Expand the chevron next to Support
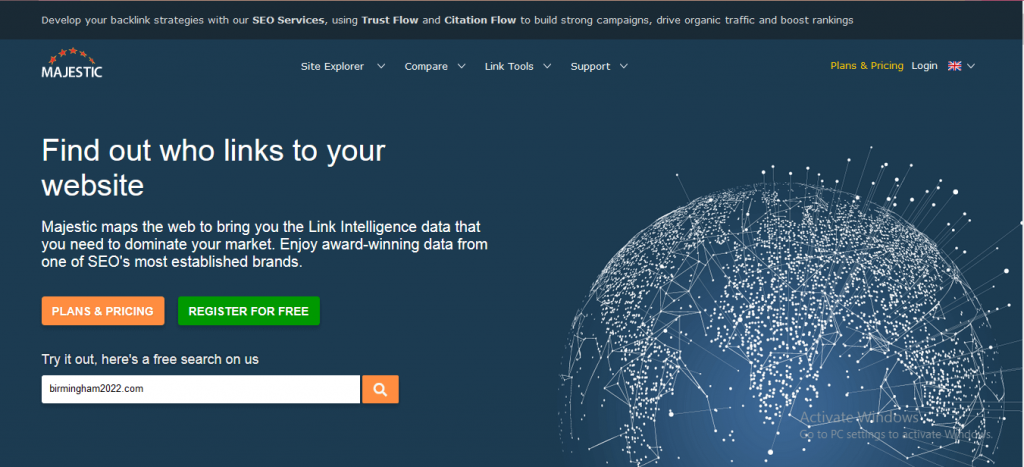1024x467 pixels. 624,66
